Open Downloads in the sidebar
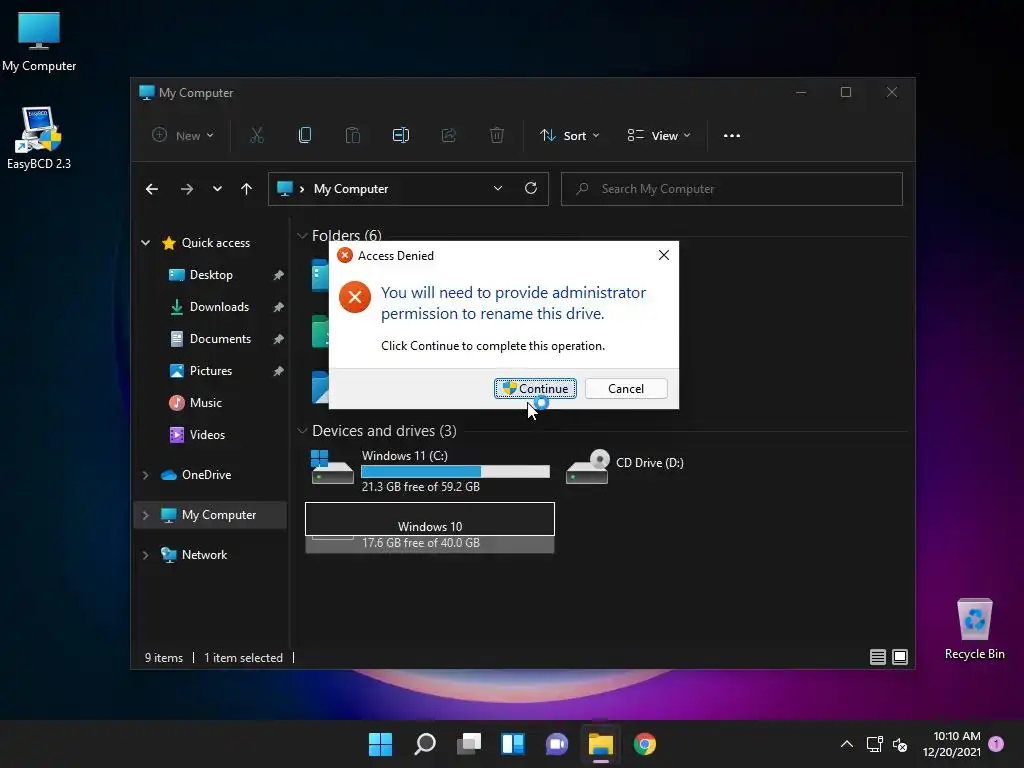Viewport: 1024px width, 768px height. (x=219, y=307)
